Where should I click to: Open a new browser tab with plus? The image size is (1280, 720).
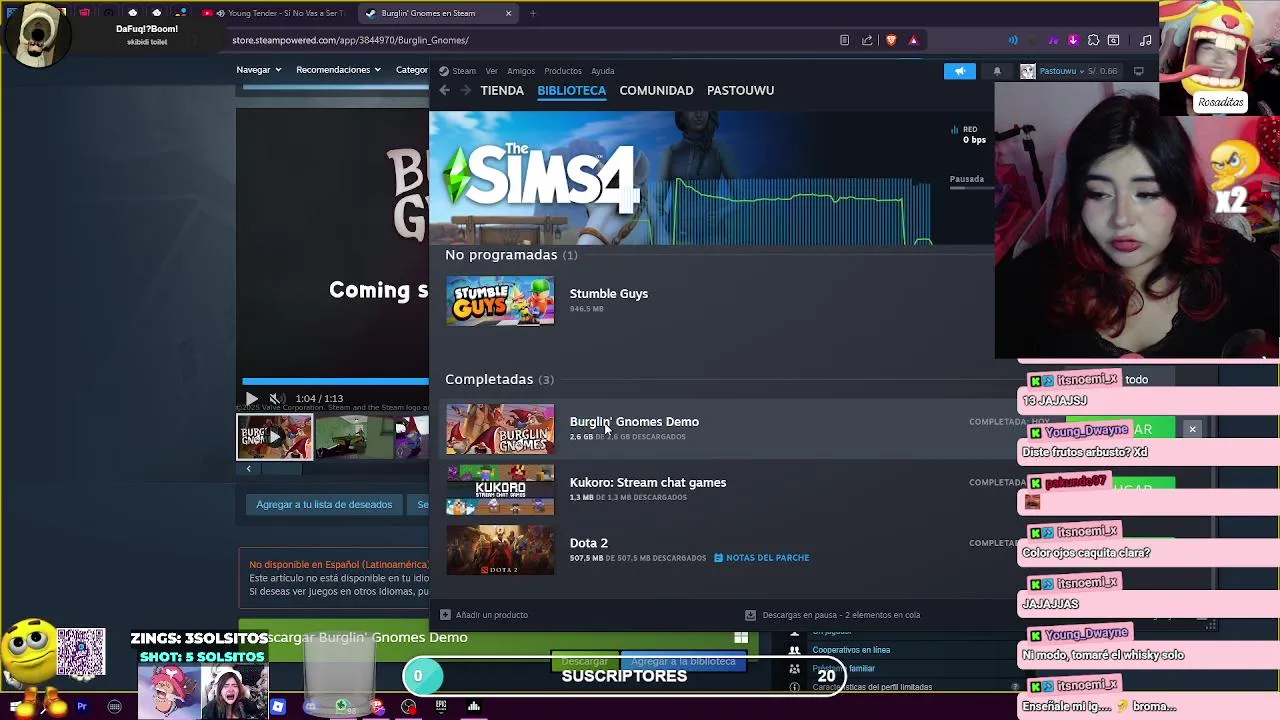click(533, 13)
